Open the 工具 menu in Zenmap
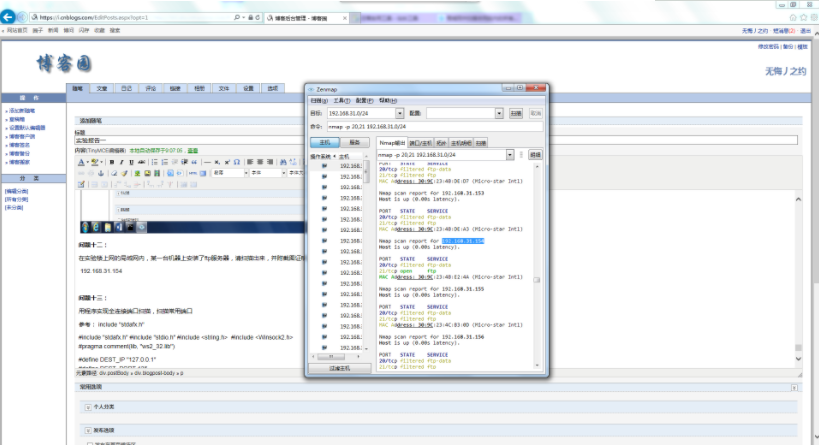Viewport: 819px width, 445px height. point(340,101)
